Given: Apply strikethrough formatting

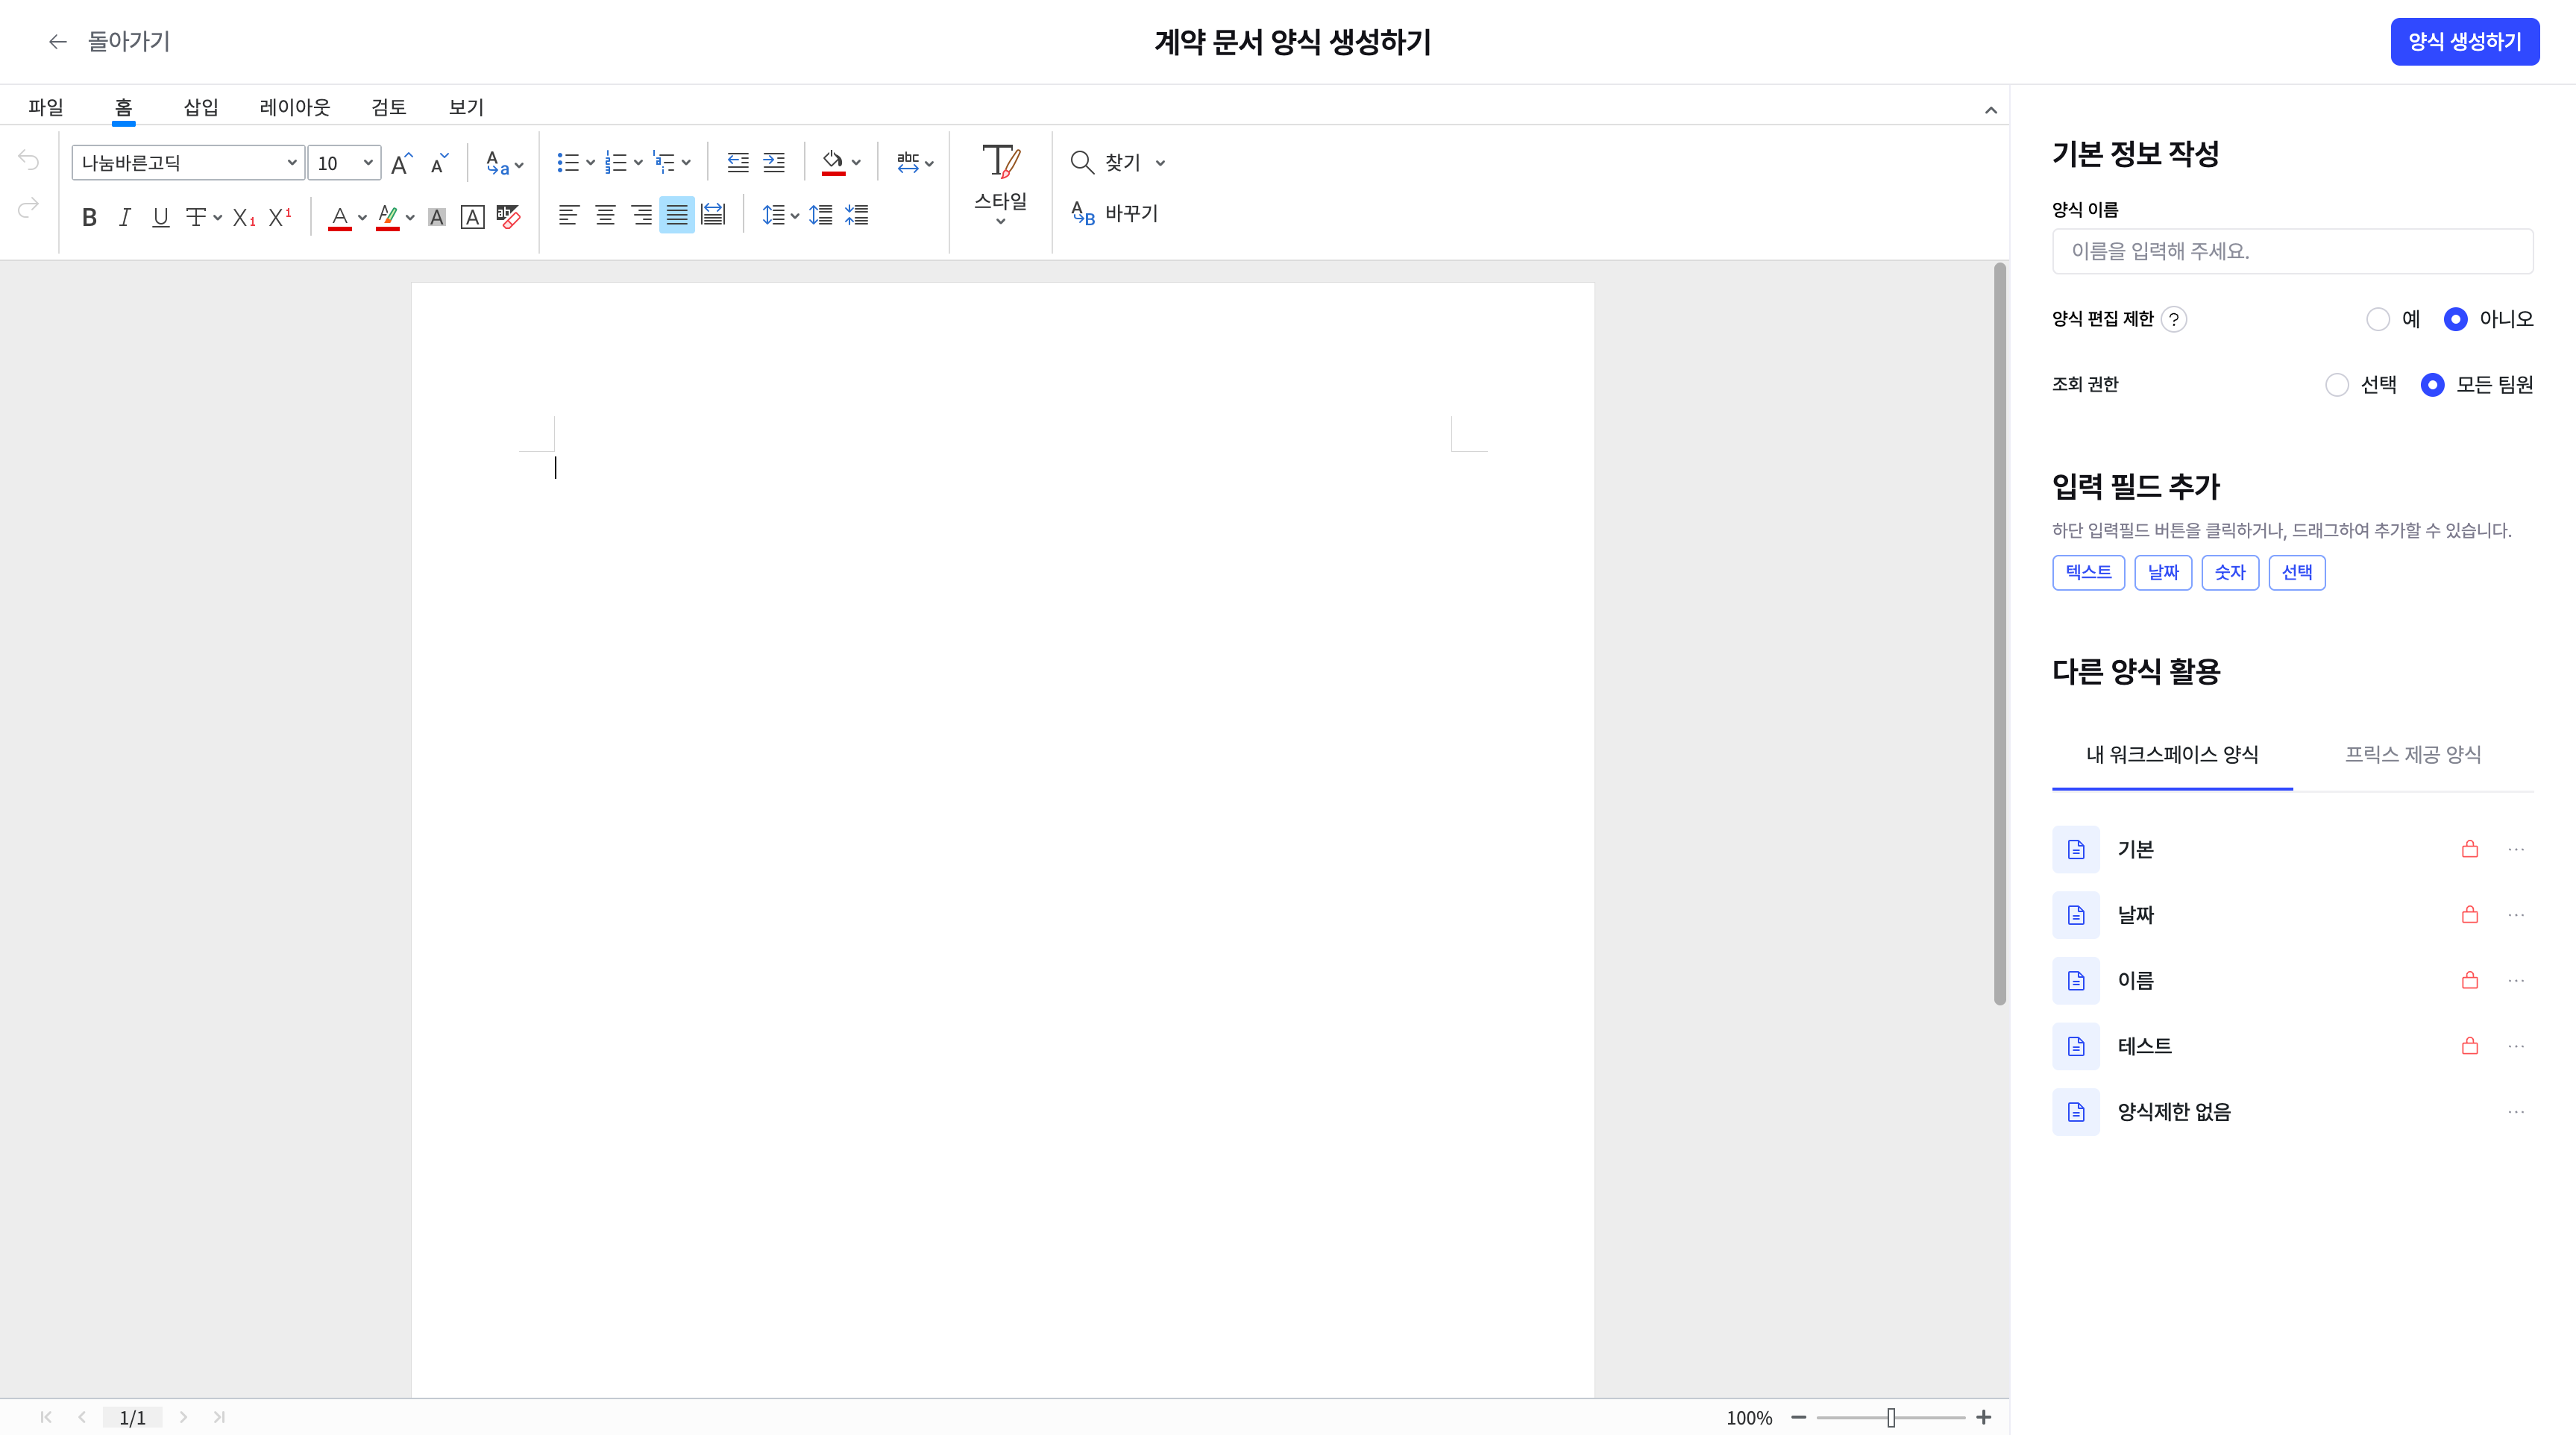Looking at the screenshot, I should pyautogui.click(x=197, y=217).
